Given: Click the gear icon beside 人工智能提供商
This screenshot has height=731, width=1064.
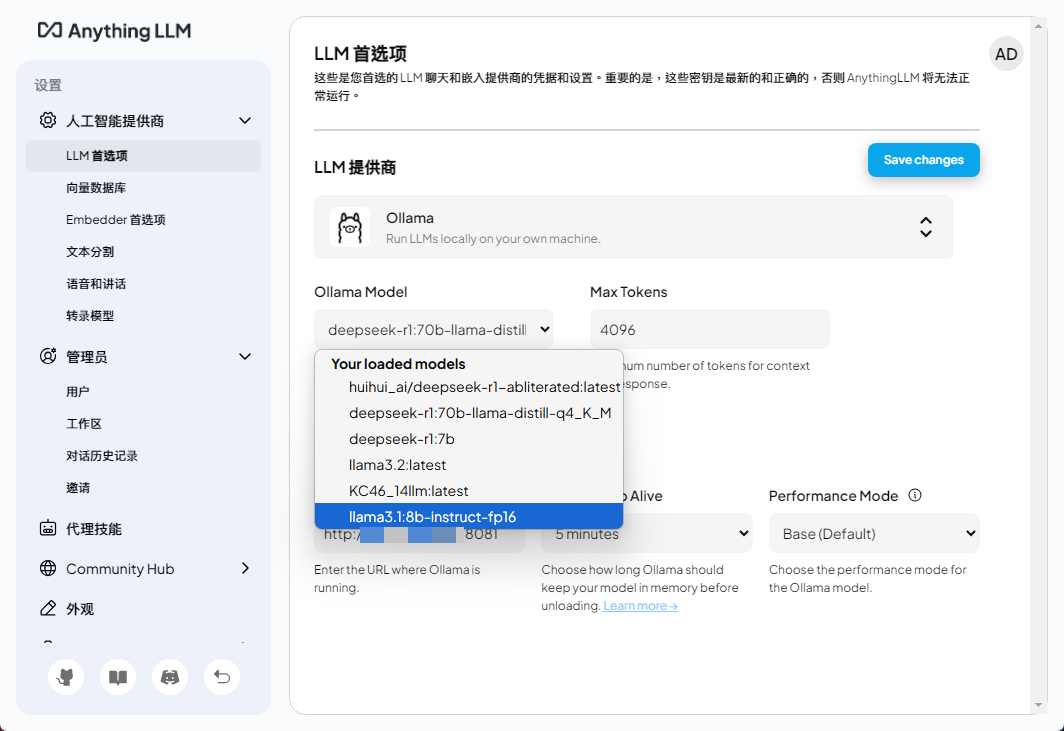Looking at the screenshot, I should pos(48,120).
